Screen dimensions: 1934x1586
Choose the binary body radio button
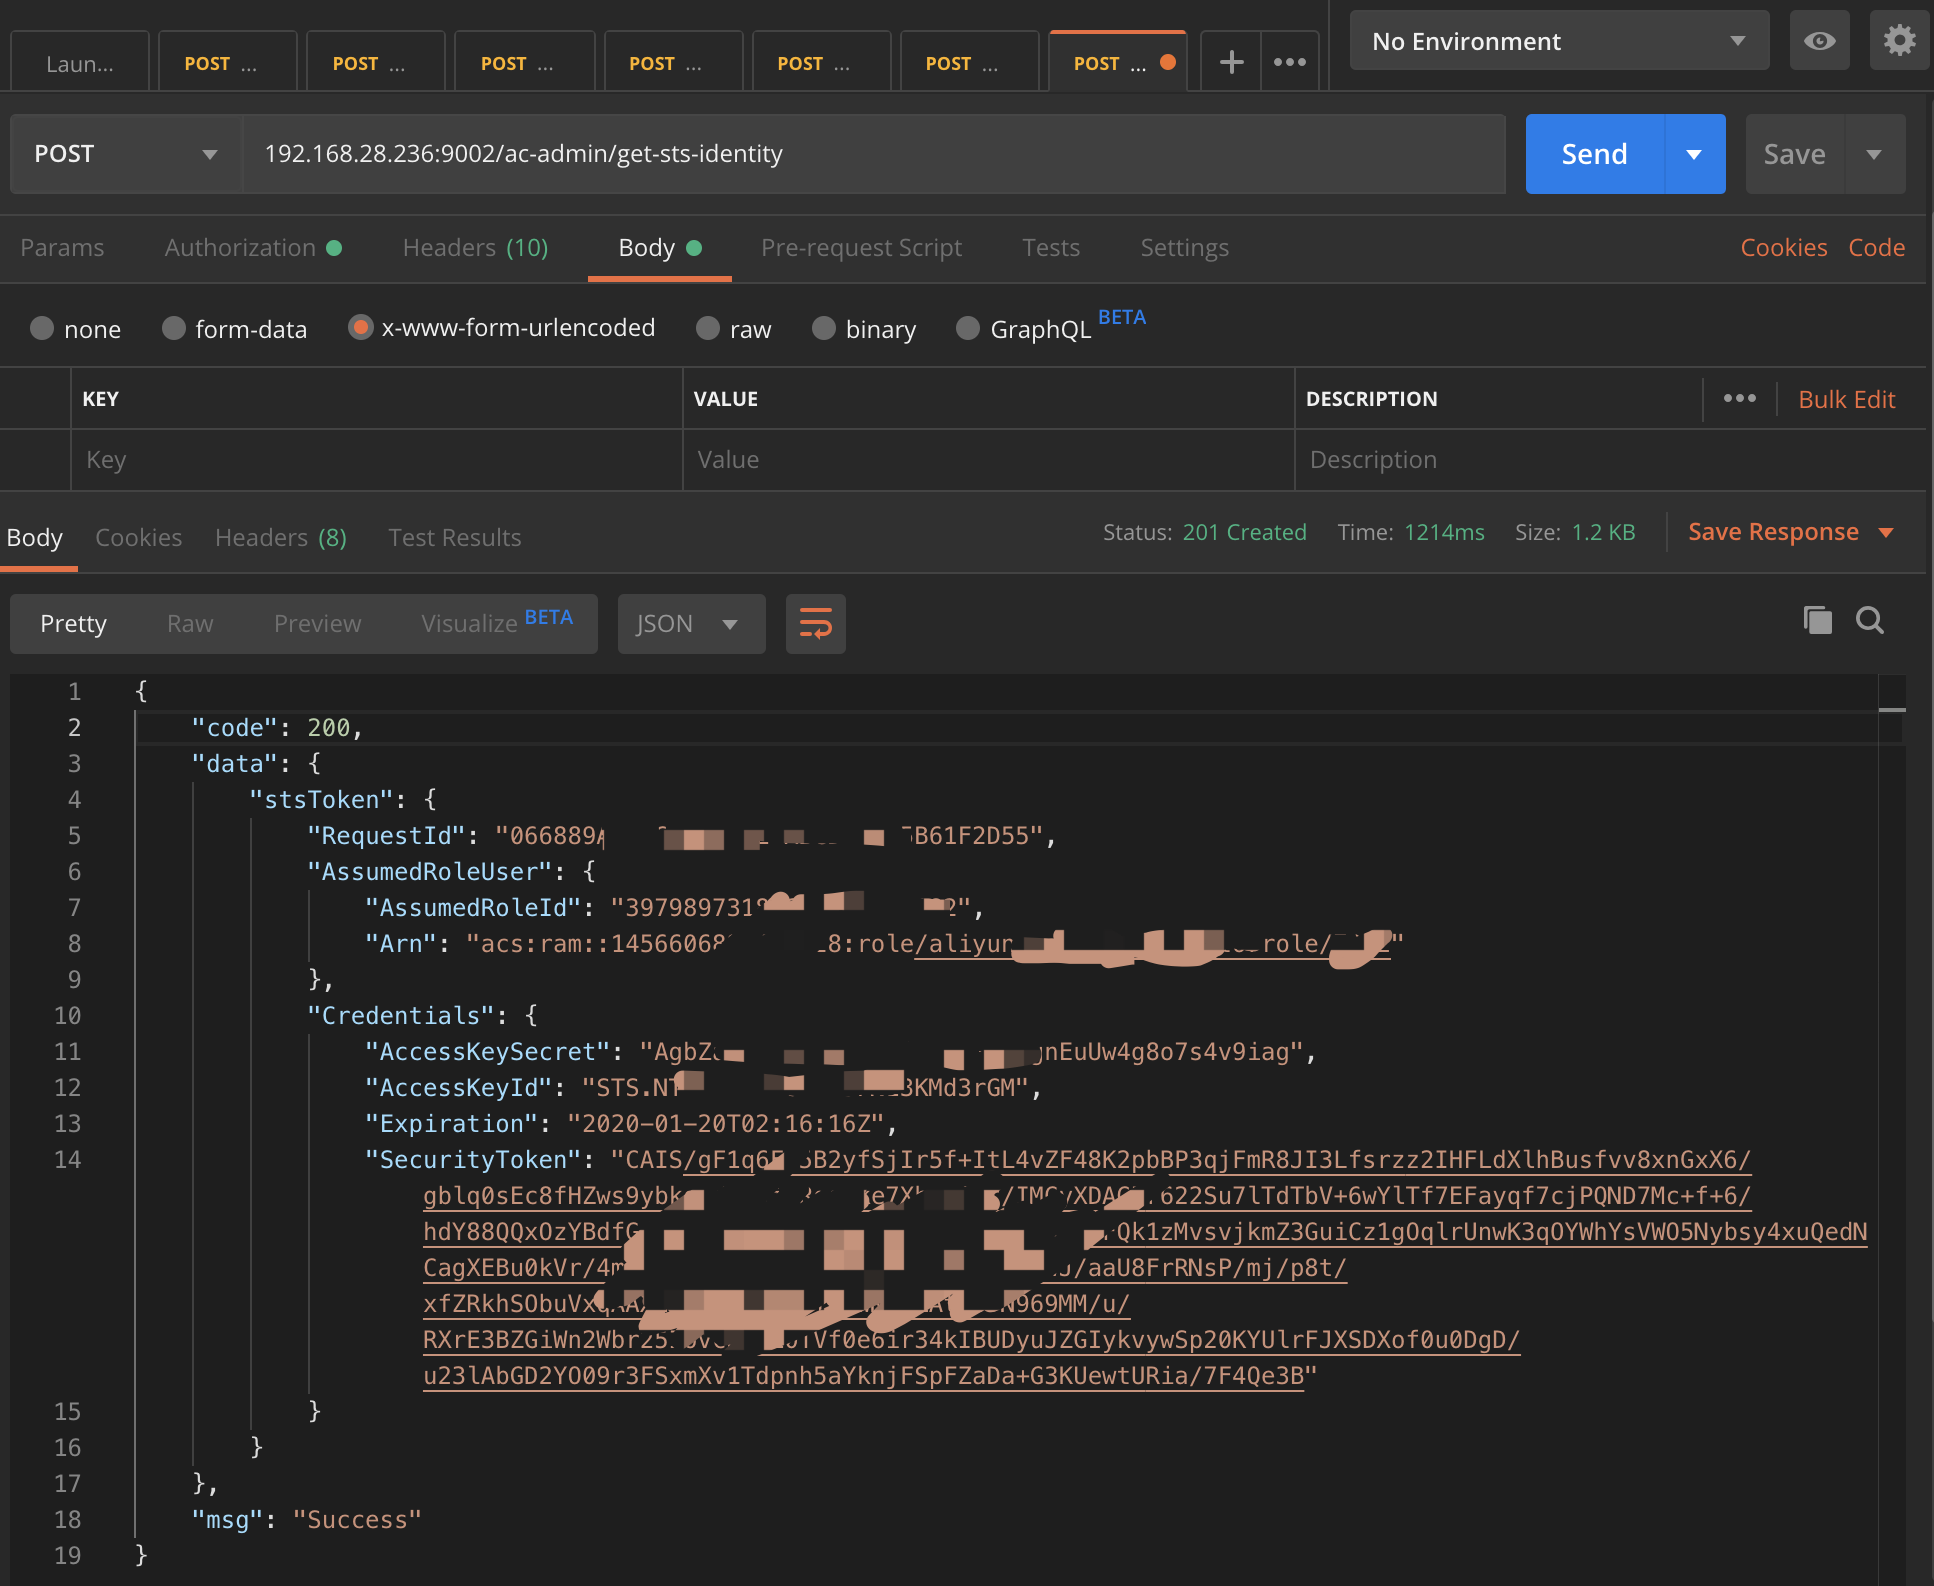[x=824, y=329]
